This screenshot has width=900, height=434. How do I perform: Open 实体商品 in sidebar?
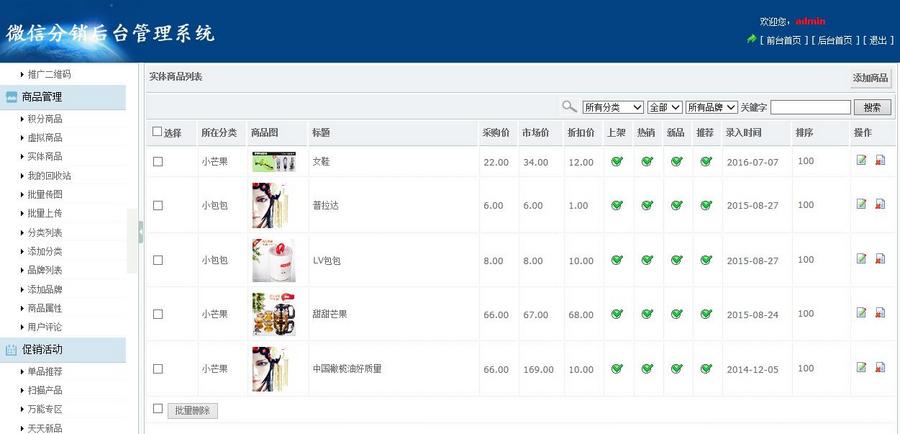click(45, 156)
